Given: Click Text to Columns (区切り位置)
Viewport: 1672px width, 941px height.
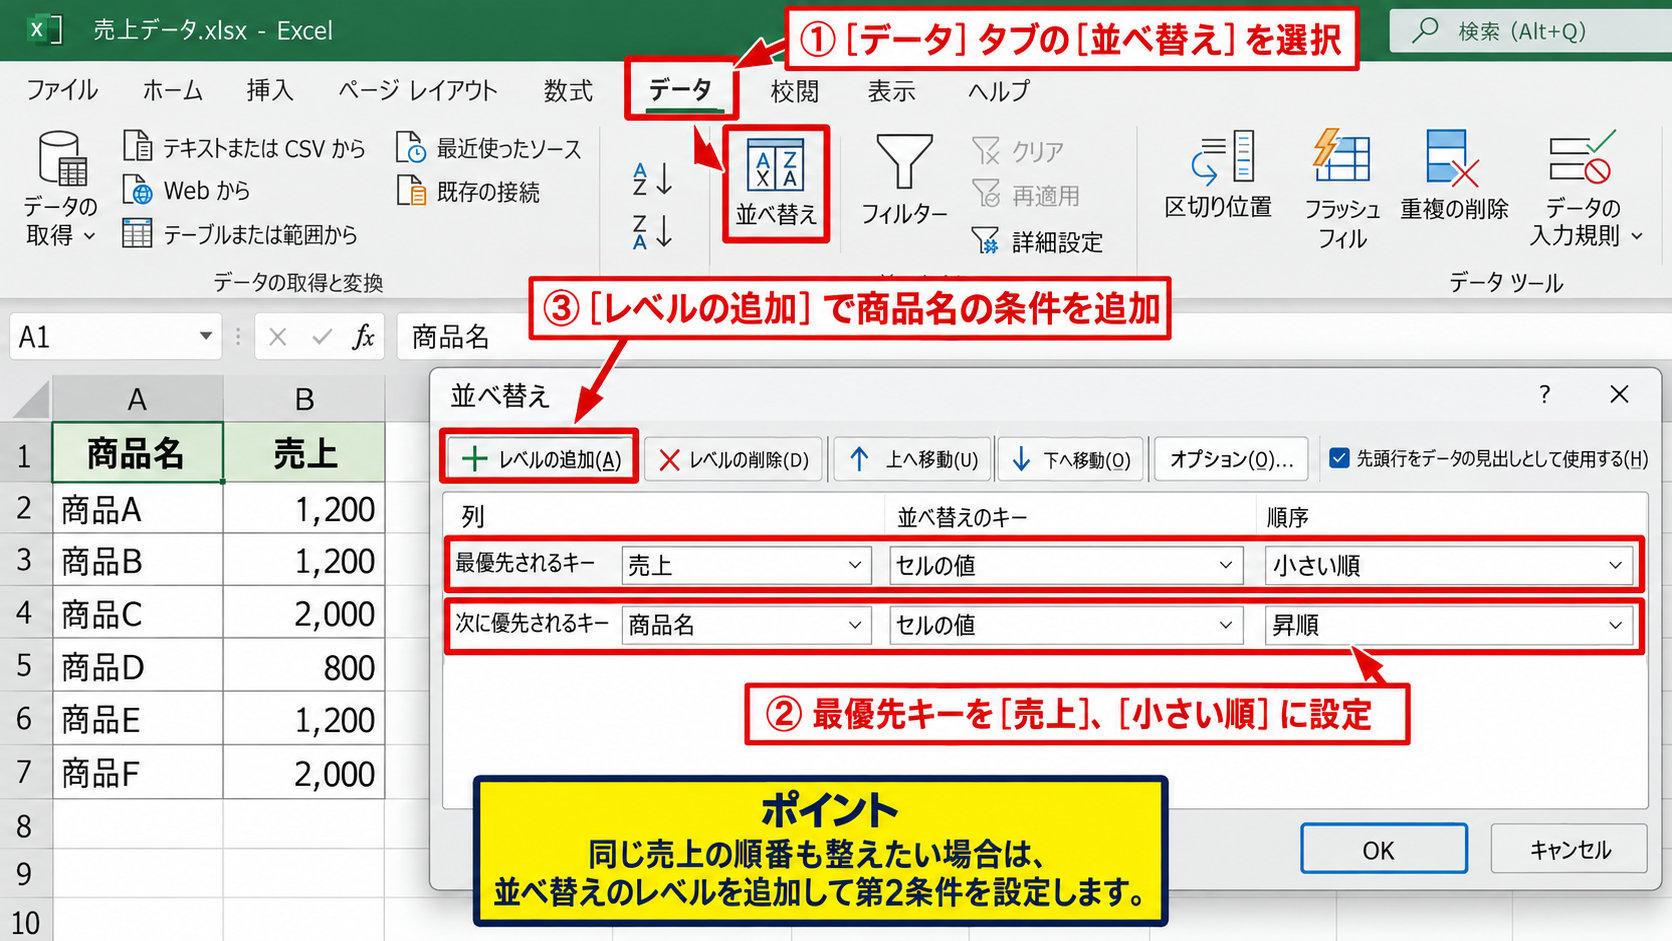Looking at the screenshot, I should [x=1218, y=176].
